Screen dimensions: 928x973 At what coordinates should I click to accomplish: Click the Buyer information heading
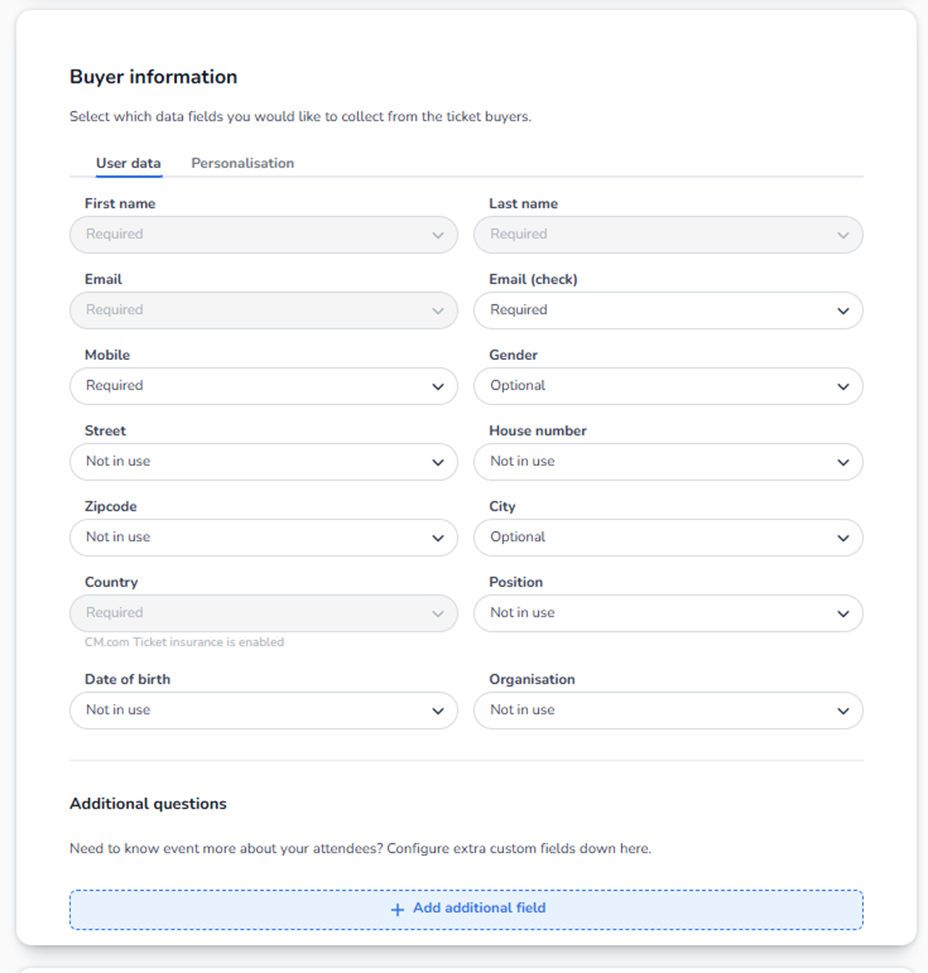153,77
